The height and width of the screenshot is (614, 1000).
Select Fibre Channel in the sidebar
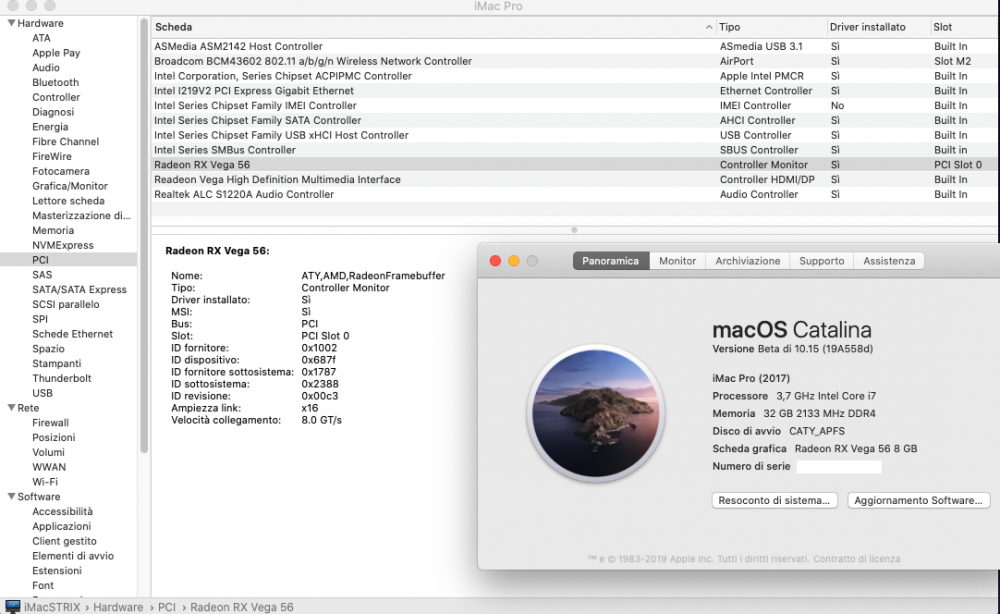point(65,142)
